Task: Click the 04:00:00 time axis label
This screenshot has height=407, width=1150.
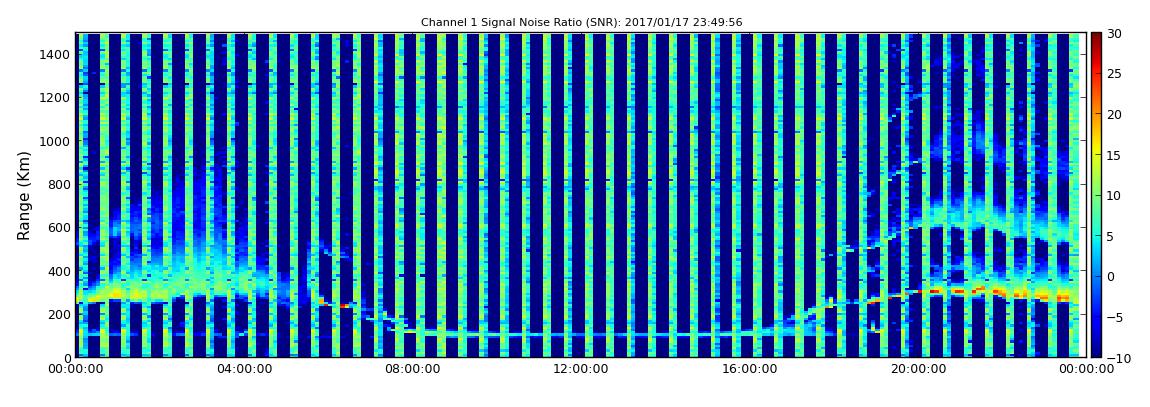Action: 244,369
